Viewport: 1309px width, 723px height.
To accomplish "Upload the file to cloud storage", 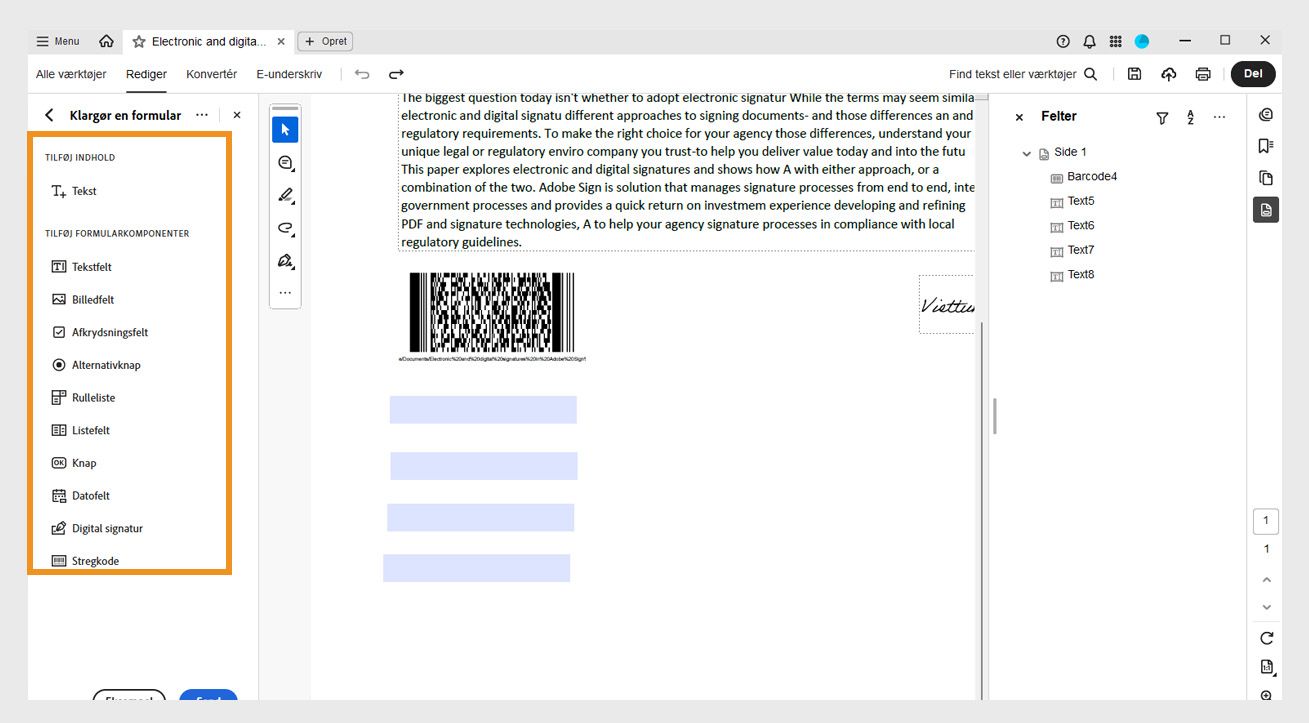I will click(x=1168, y=74).
